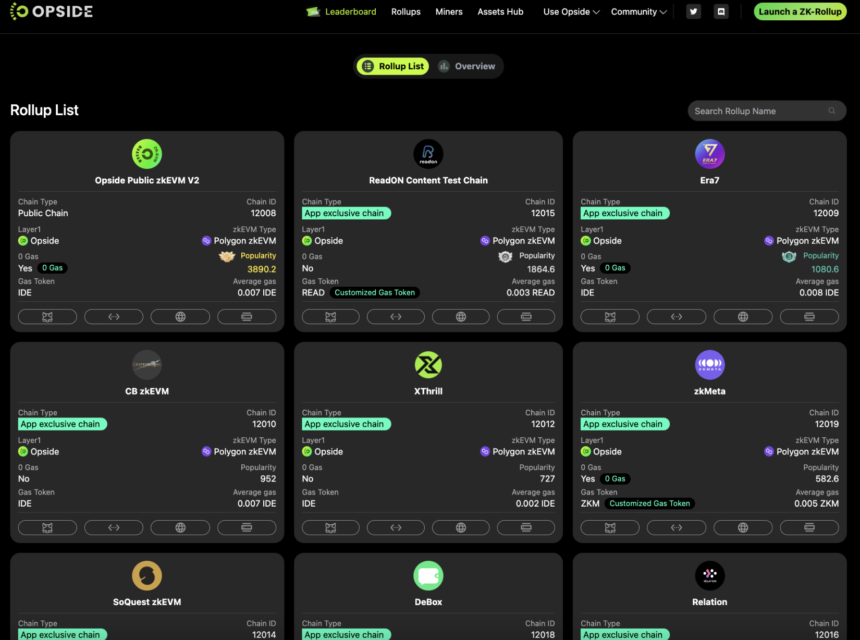The height and width of the screenshot is (640, 860).
Task: Open the Era7 logo thumbnail
Action: coord(710,154)
